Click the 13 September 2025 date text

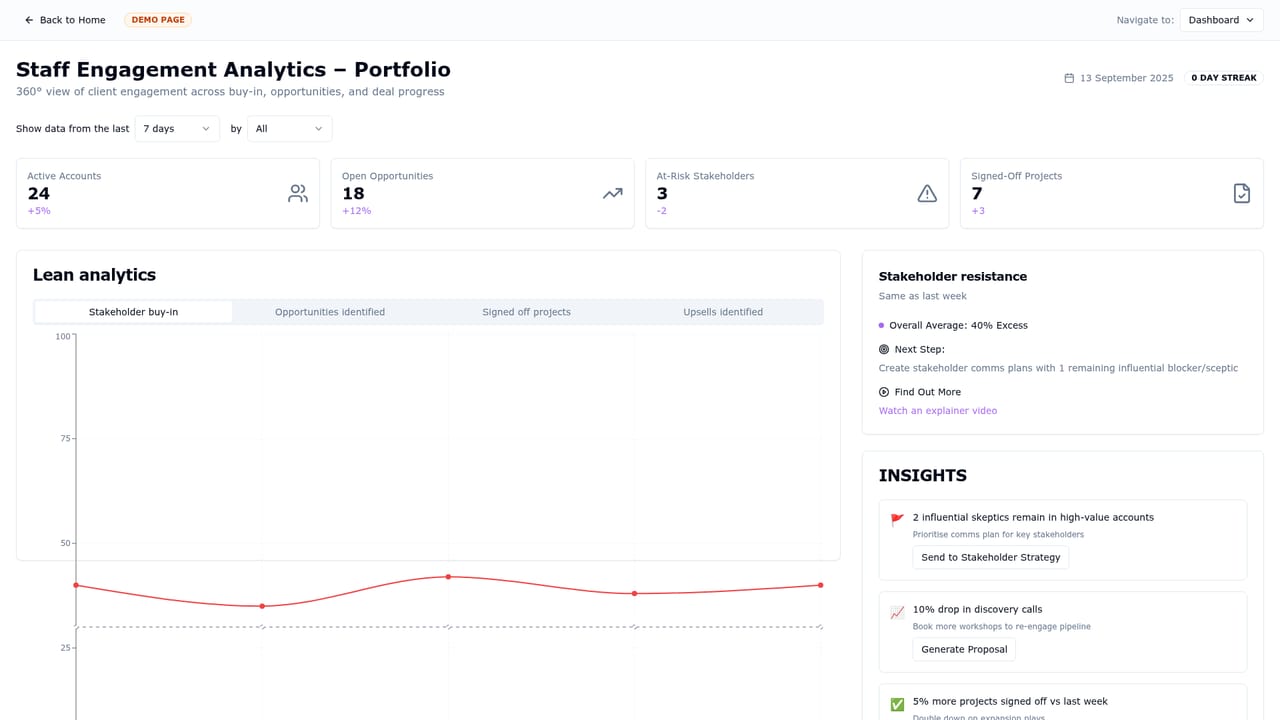pyautogui.click(x=1127, y=78)
